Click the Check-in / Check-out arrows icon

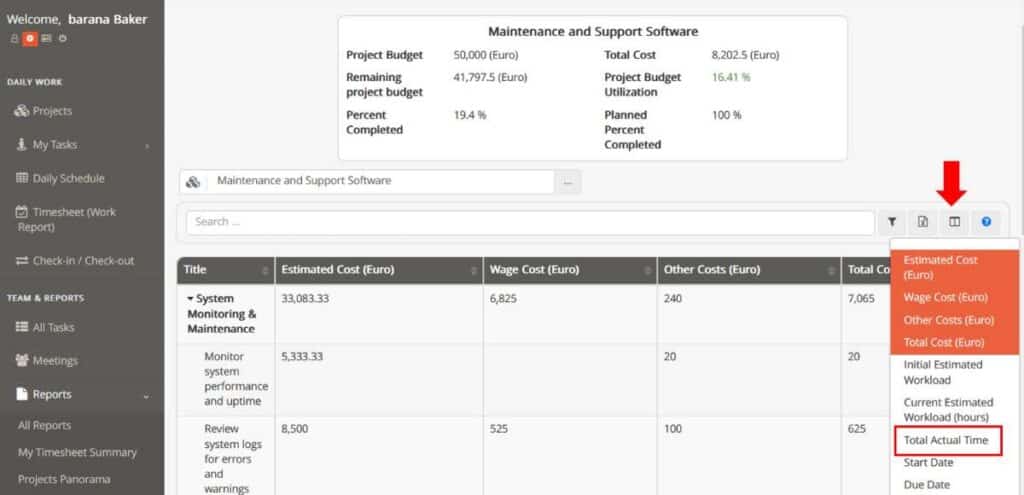[22, 261]
